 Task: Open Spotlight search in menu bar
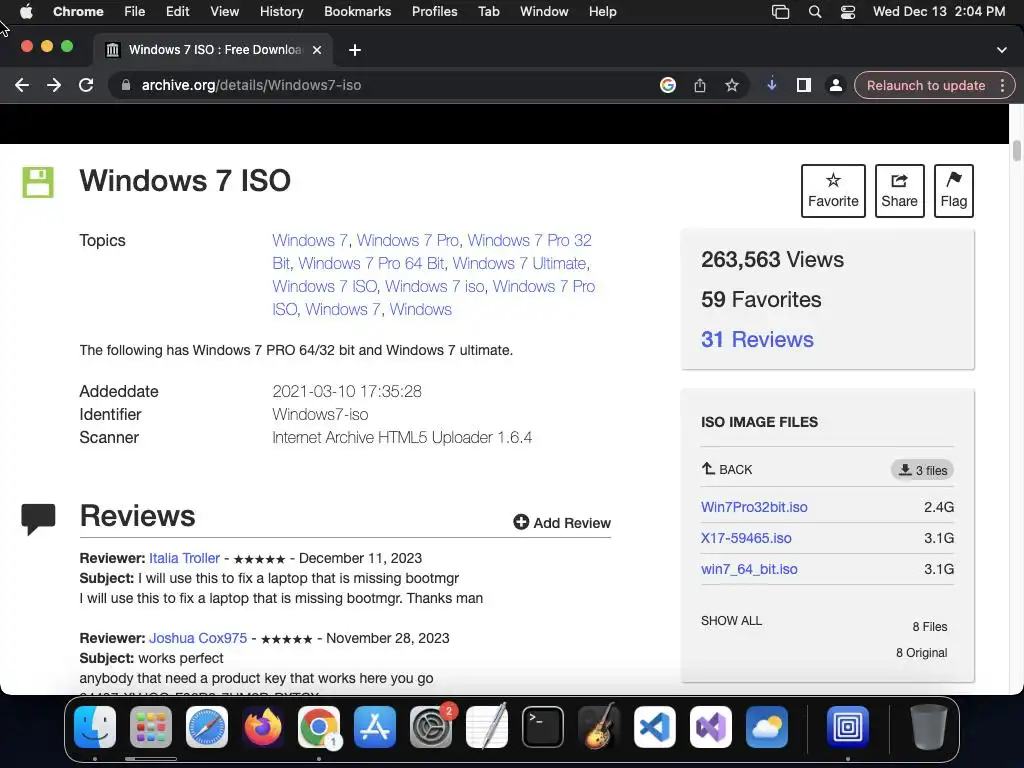click(x=814, y=12)
